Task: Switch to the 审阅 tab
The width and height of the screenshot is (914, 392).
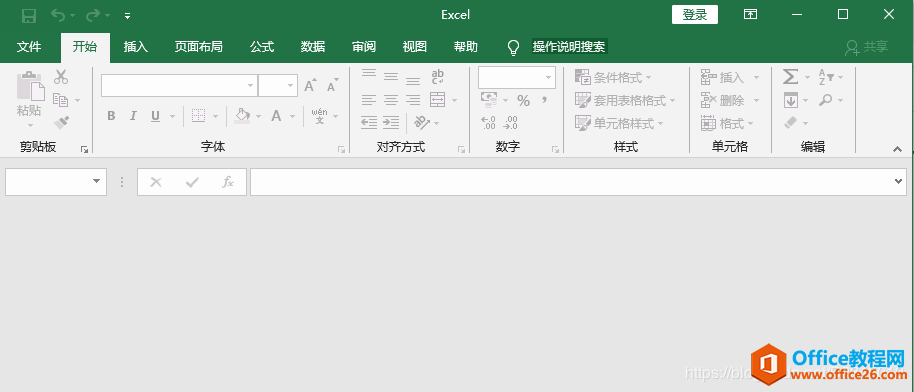Action: tap(364, 47)
